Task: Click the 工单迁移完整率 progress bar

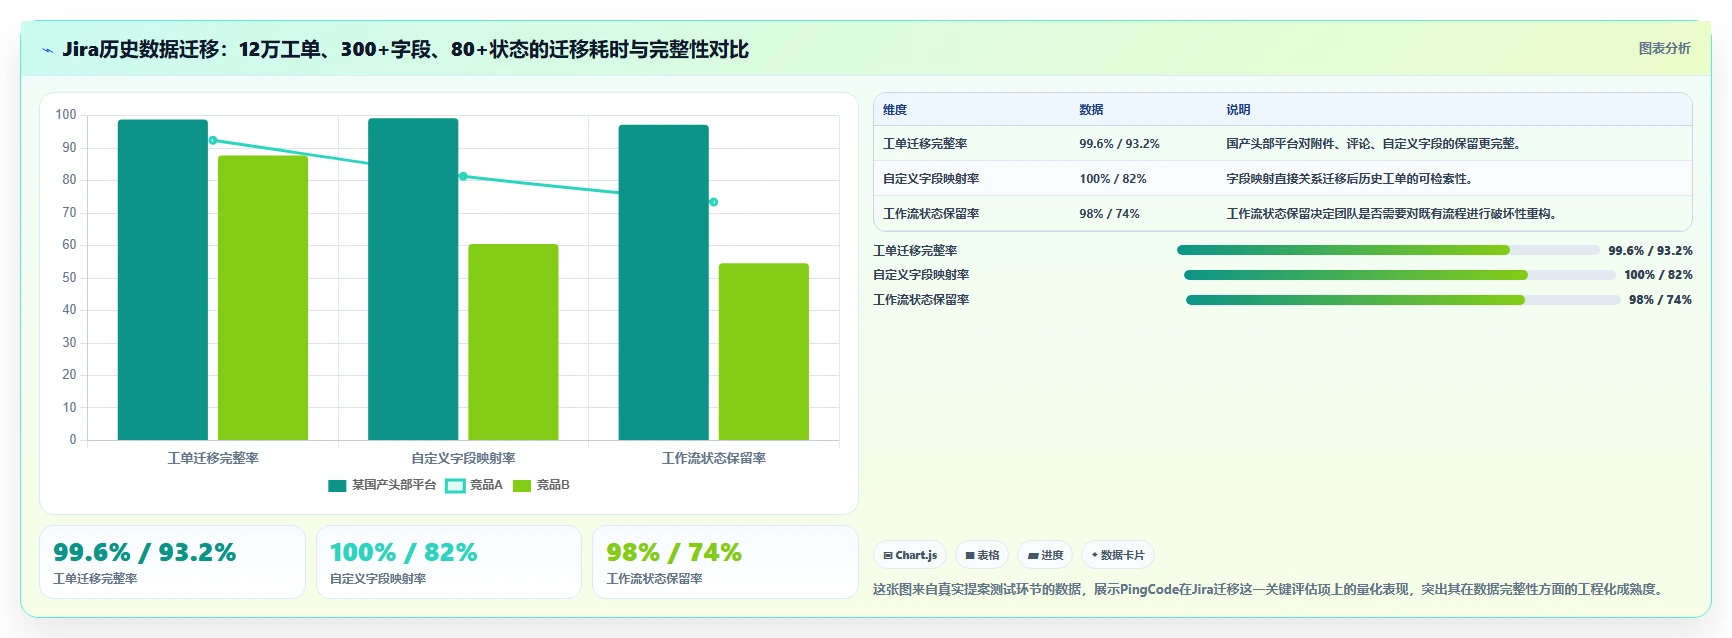Action: click(1388, 250)
